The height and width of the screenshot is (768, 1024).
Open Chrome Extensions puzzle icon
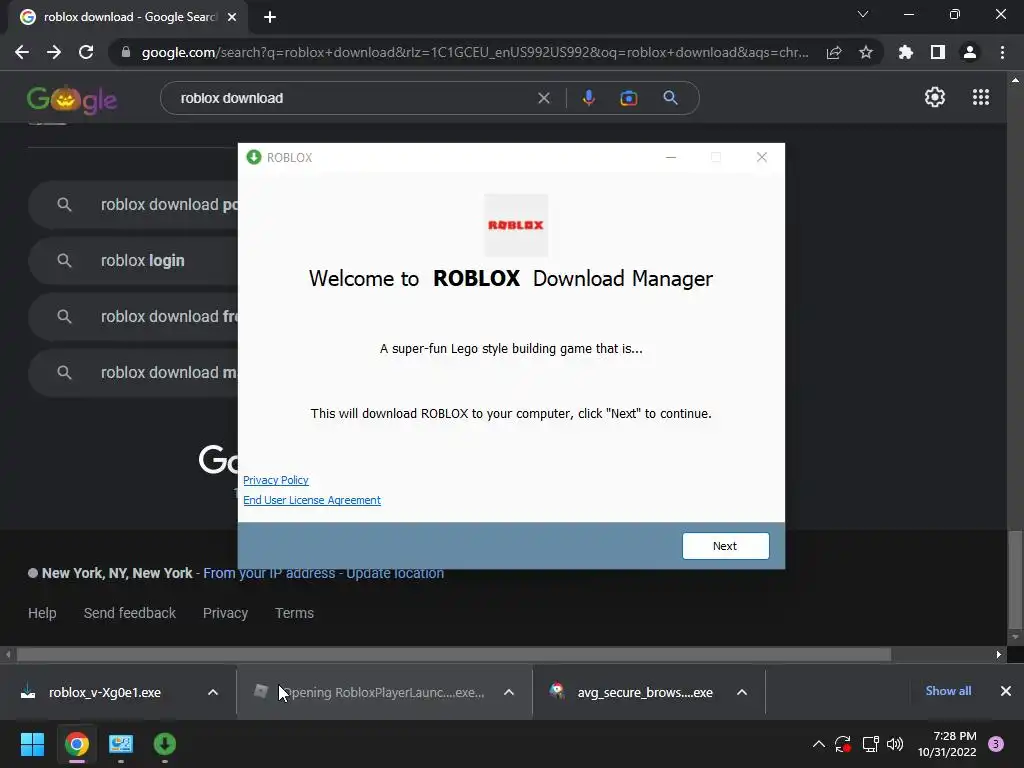pyautogui.click(x=906, y=52)
